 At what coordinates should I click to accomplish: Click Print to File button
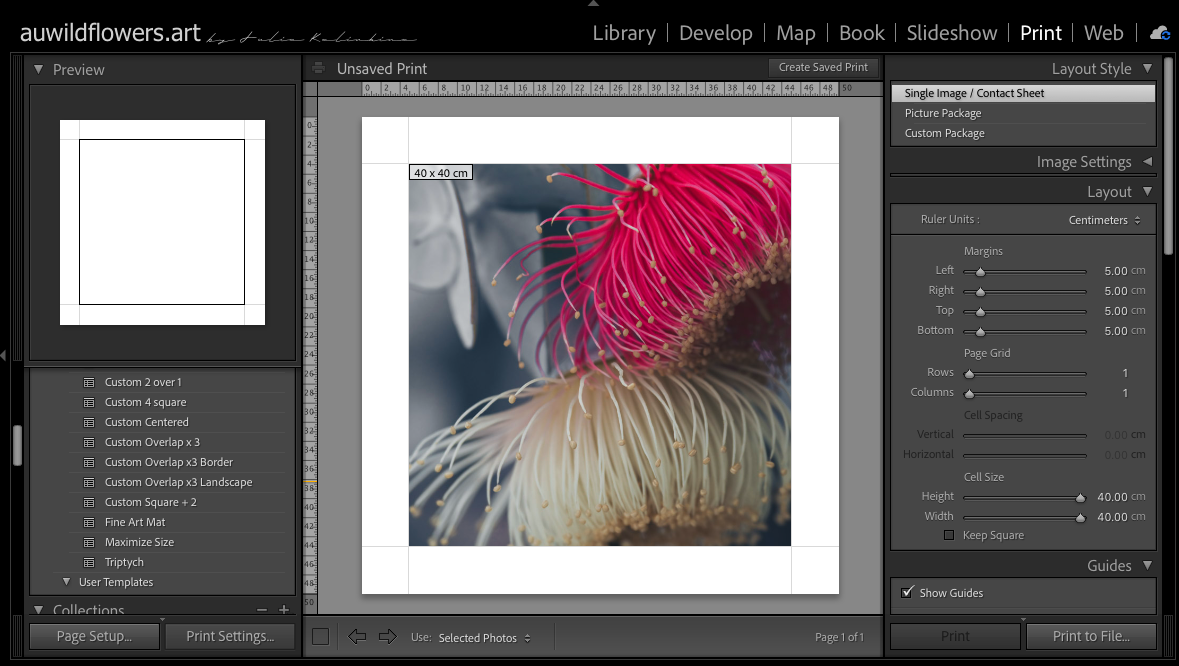tap(1091, 636)
